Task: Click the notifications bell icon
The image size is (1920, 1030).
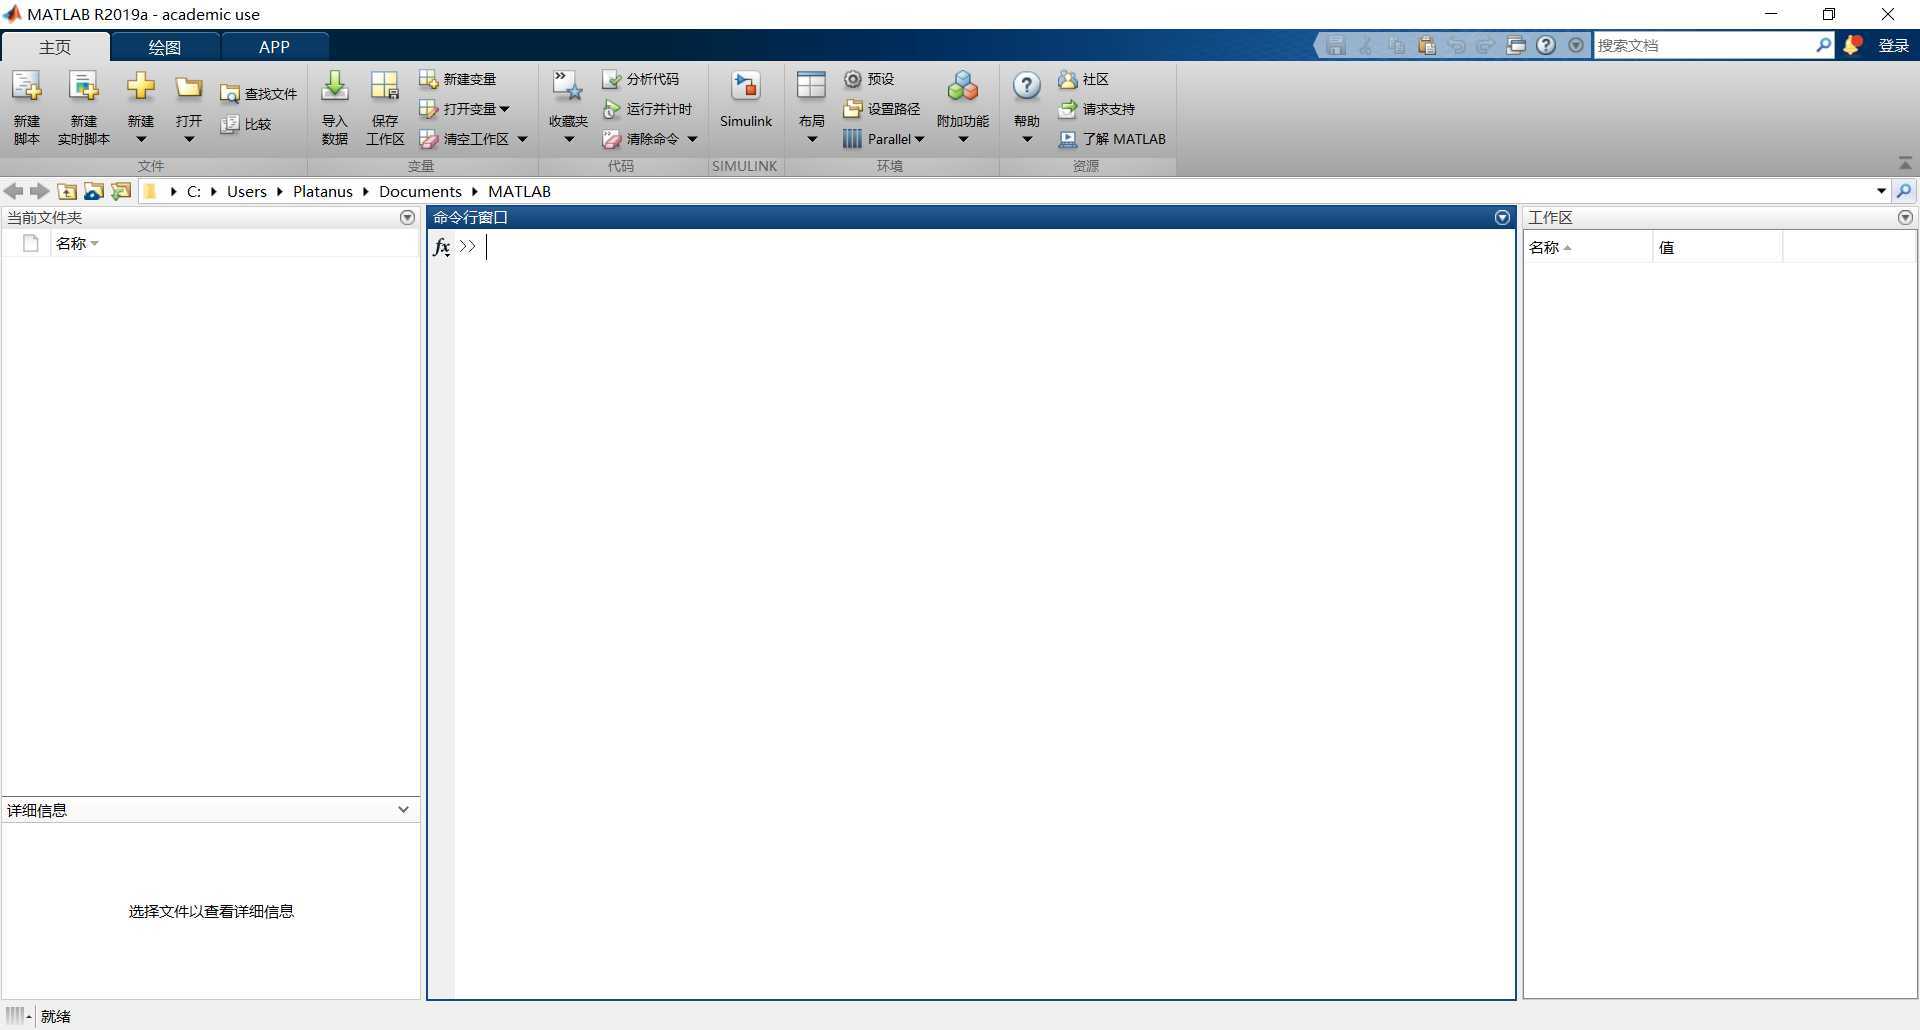Action: pos(1852,45)
